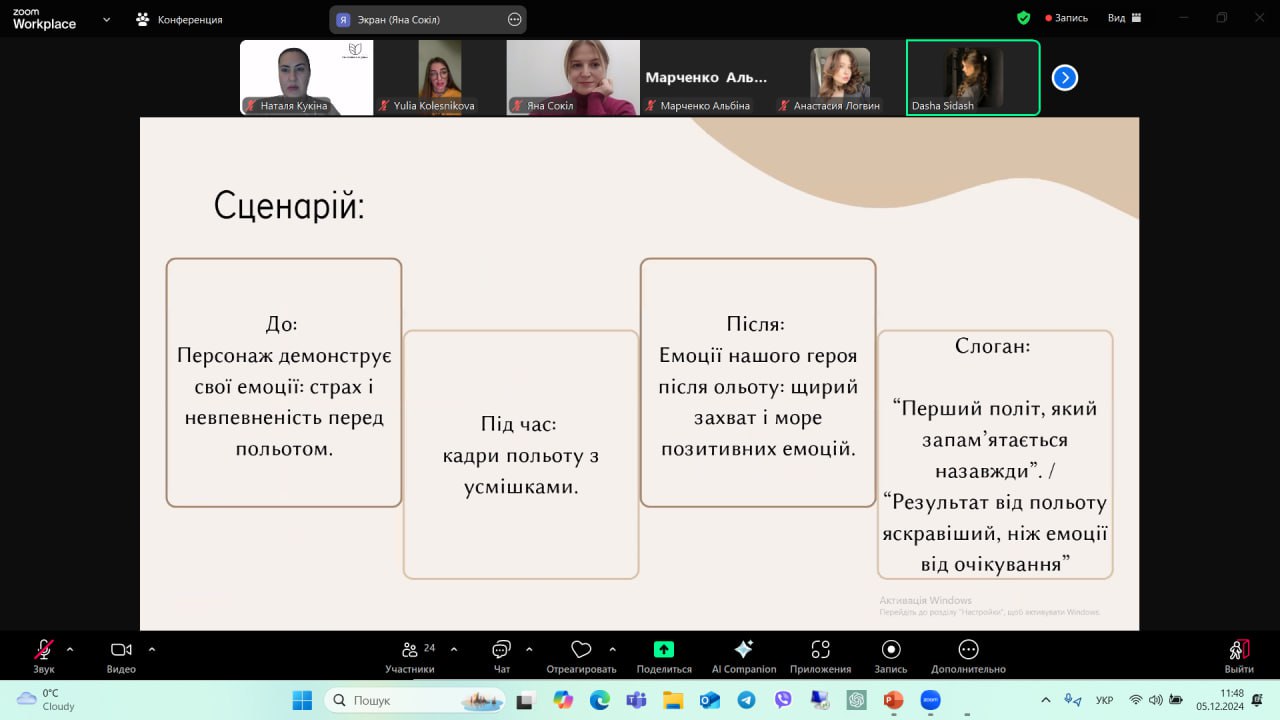1280x720 pixels.
Task: Open the Вид layout menu
Action: coord(1123,18)
